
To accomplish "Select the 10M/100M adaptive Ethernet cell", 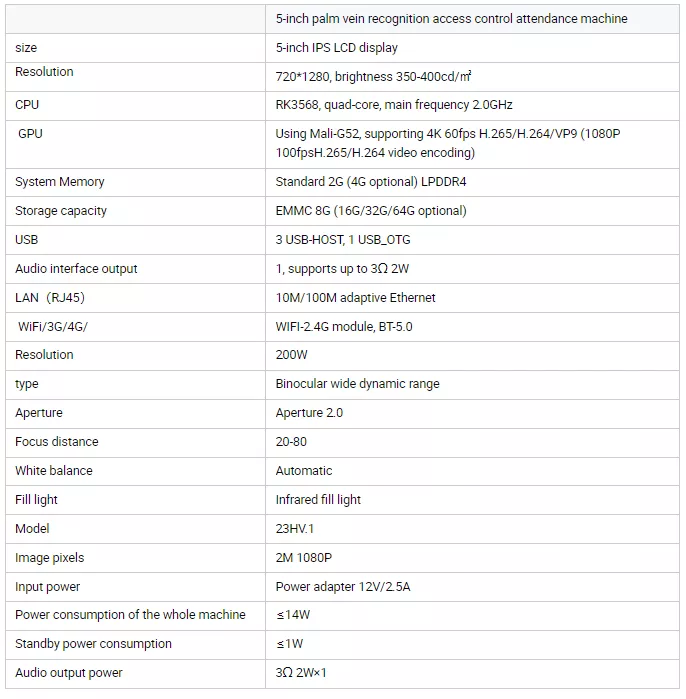I will 472,298.
